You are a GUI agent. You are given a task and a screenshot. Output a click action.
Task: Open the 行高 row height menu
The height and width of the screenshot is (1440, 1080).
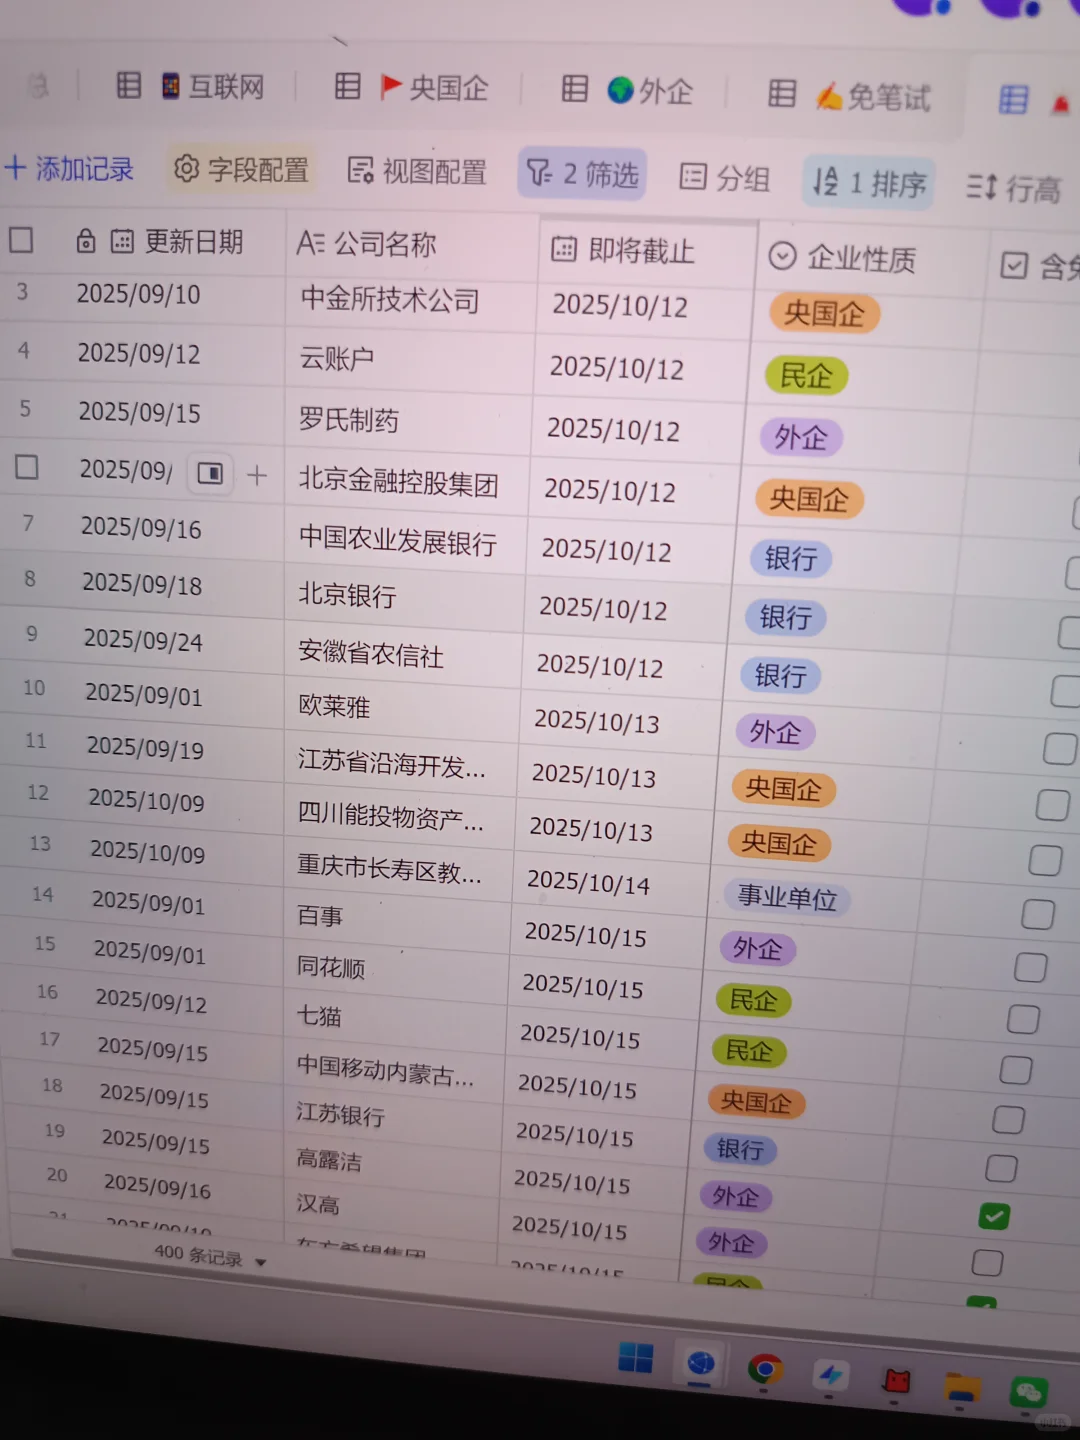[x=1013, y=188]
